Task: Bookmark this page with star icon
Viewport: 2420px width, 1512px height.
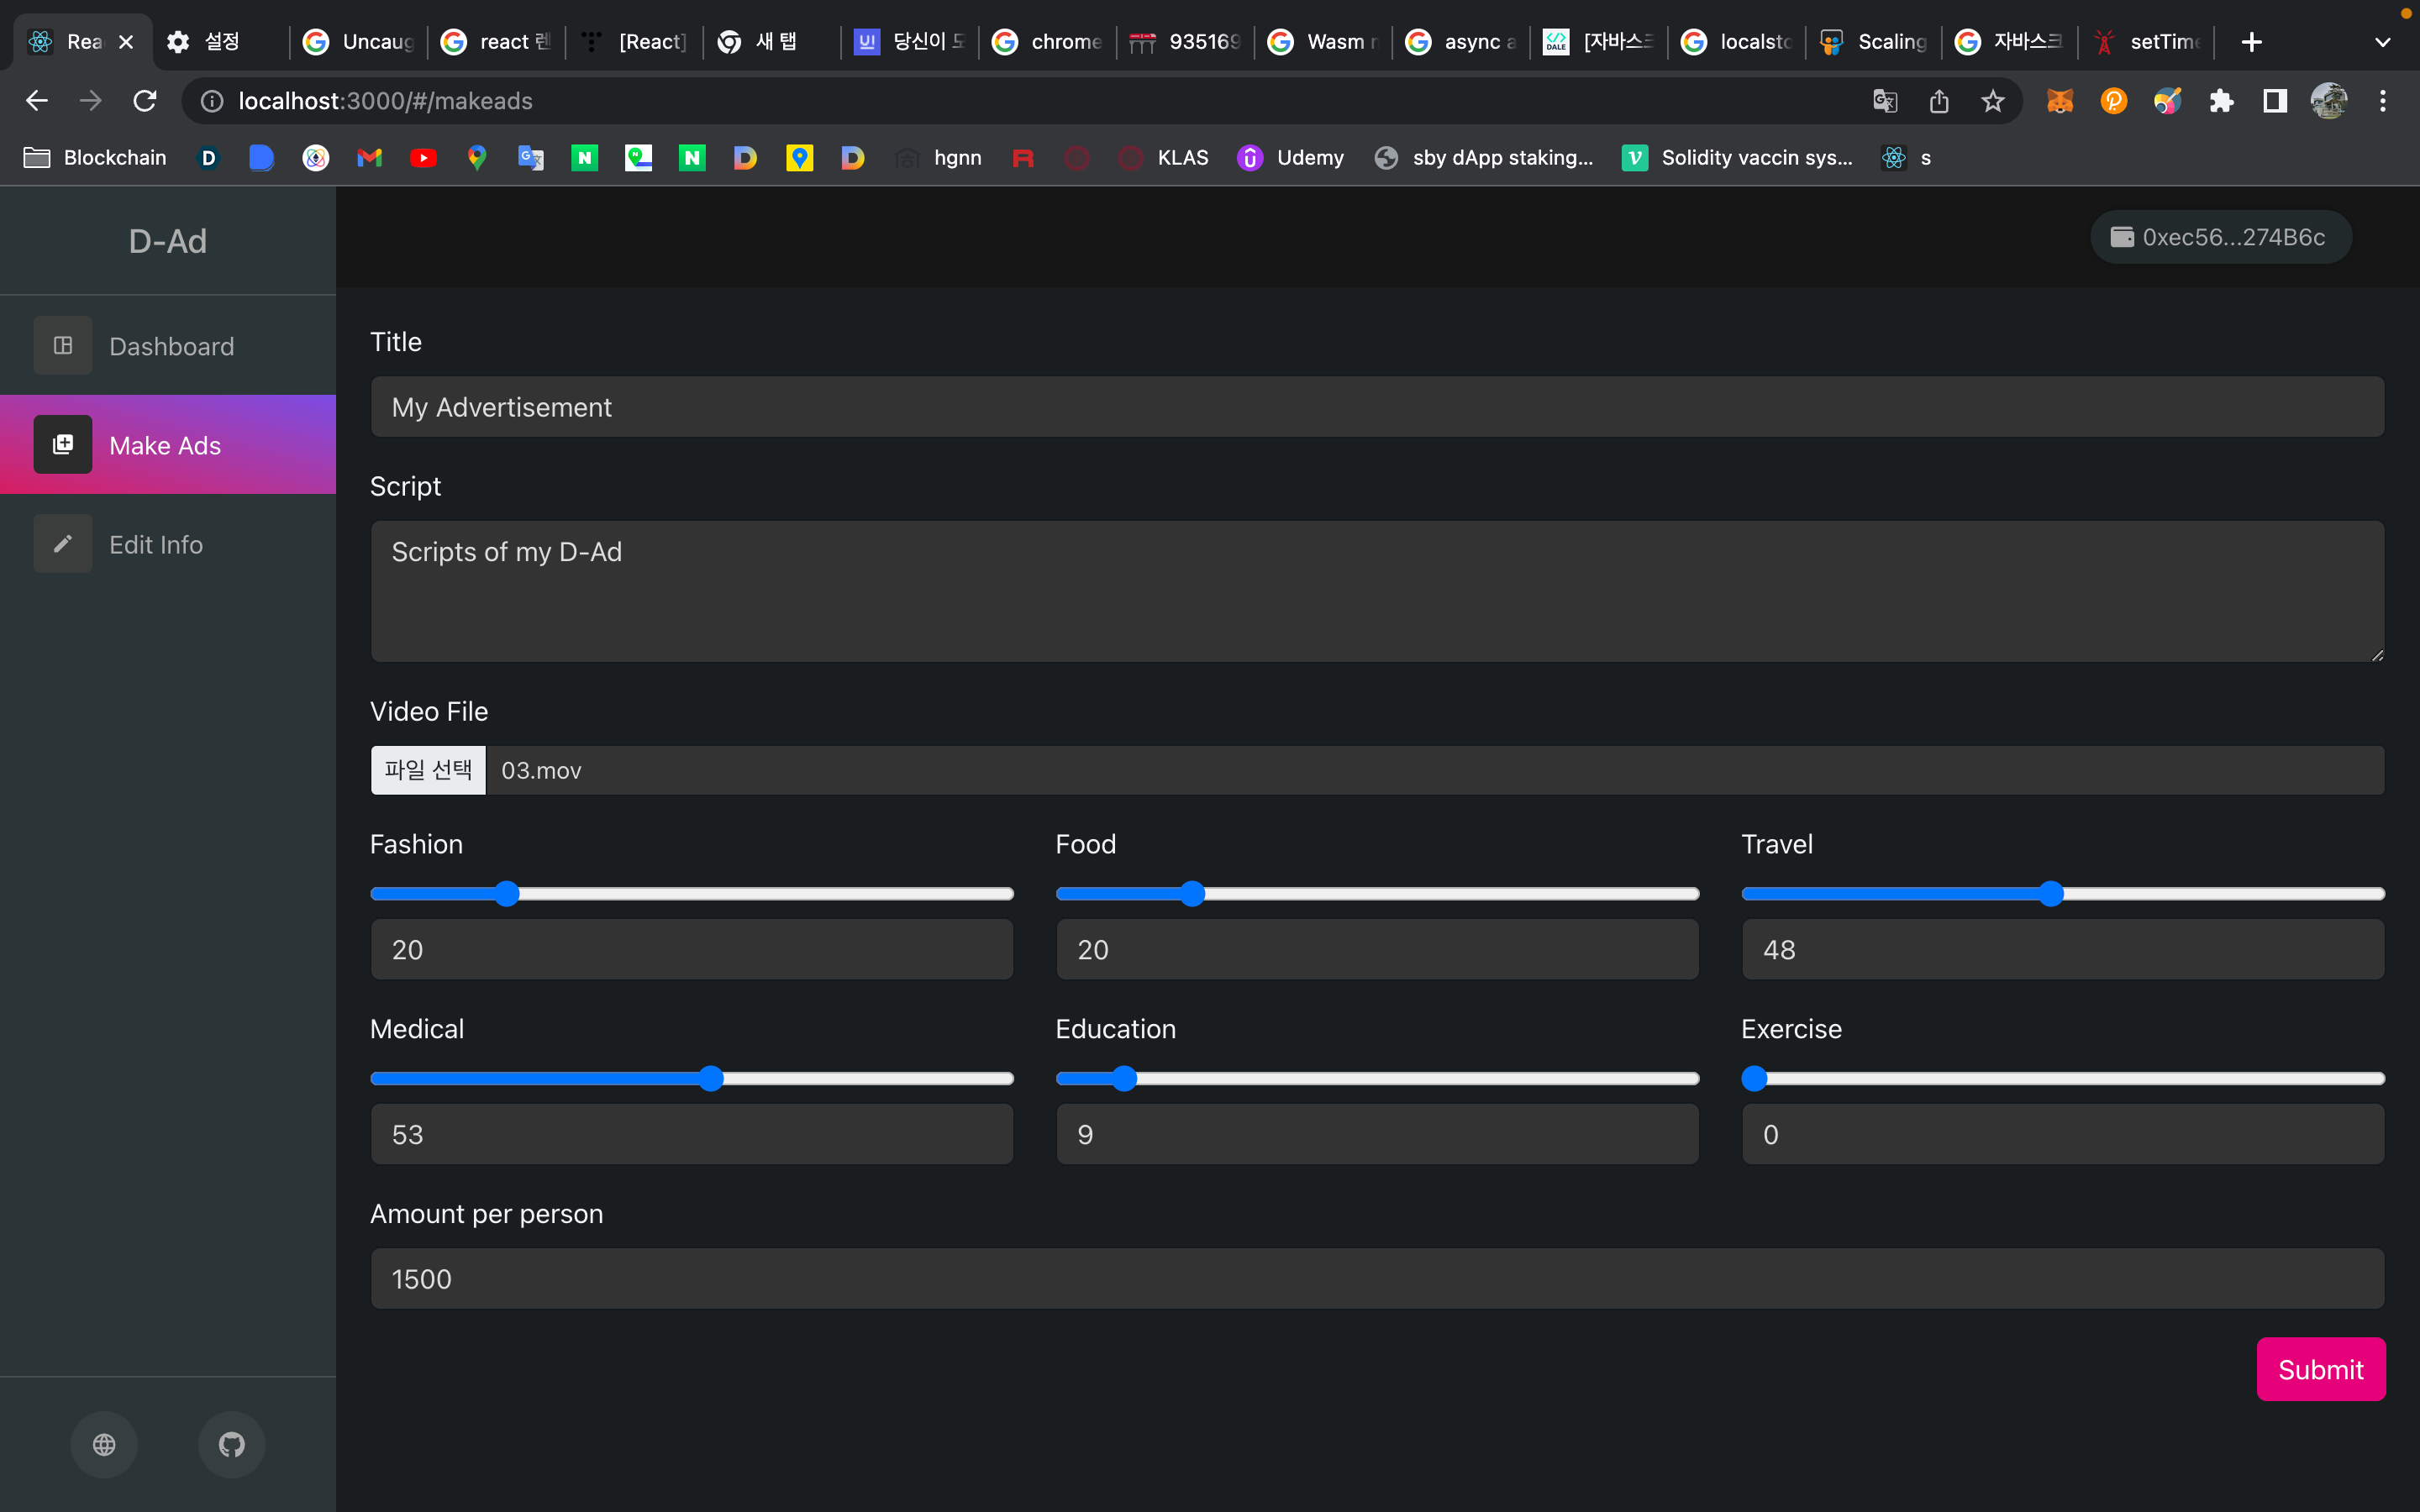Action: coord(1993,101)
